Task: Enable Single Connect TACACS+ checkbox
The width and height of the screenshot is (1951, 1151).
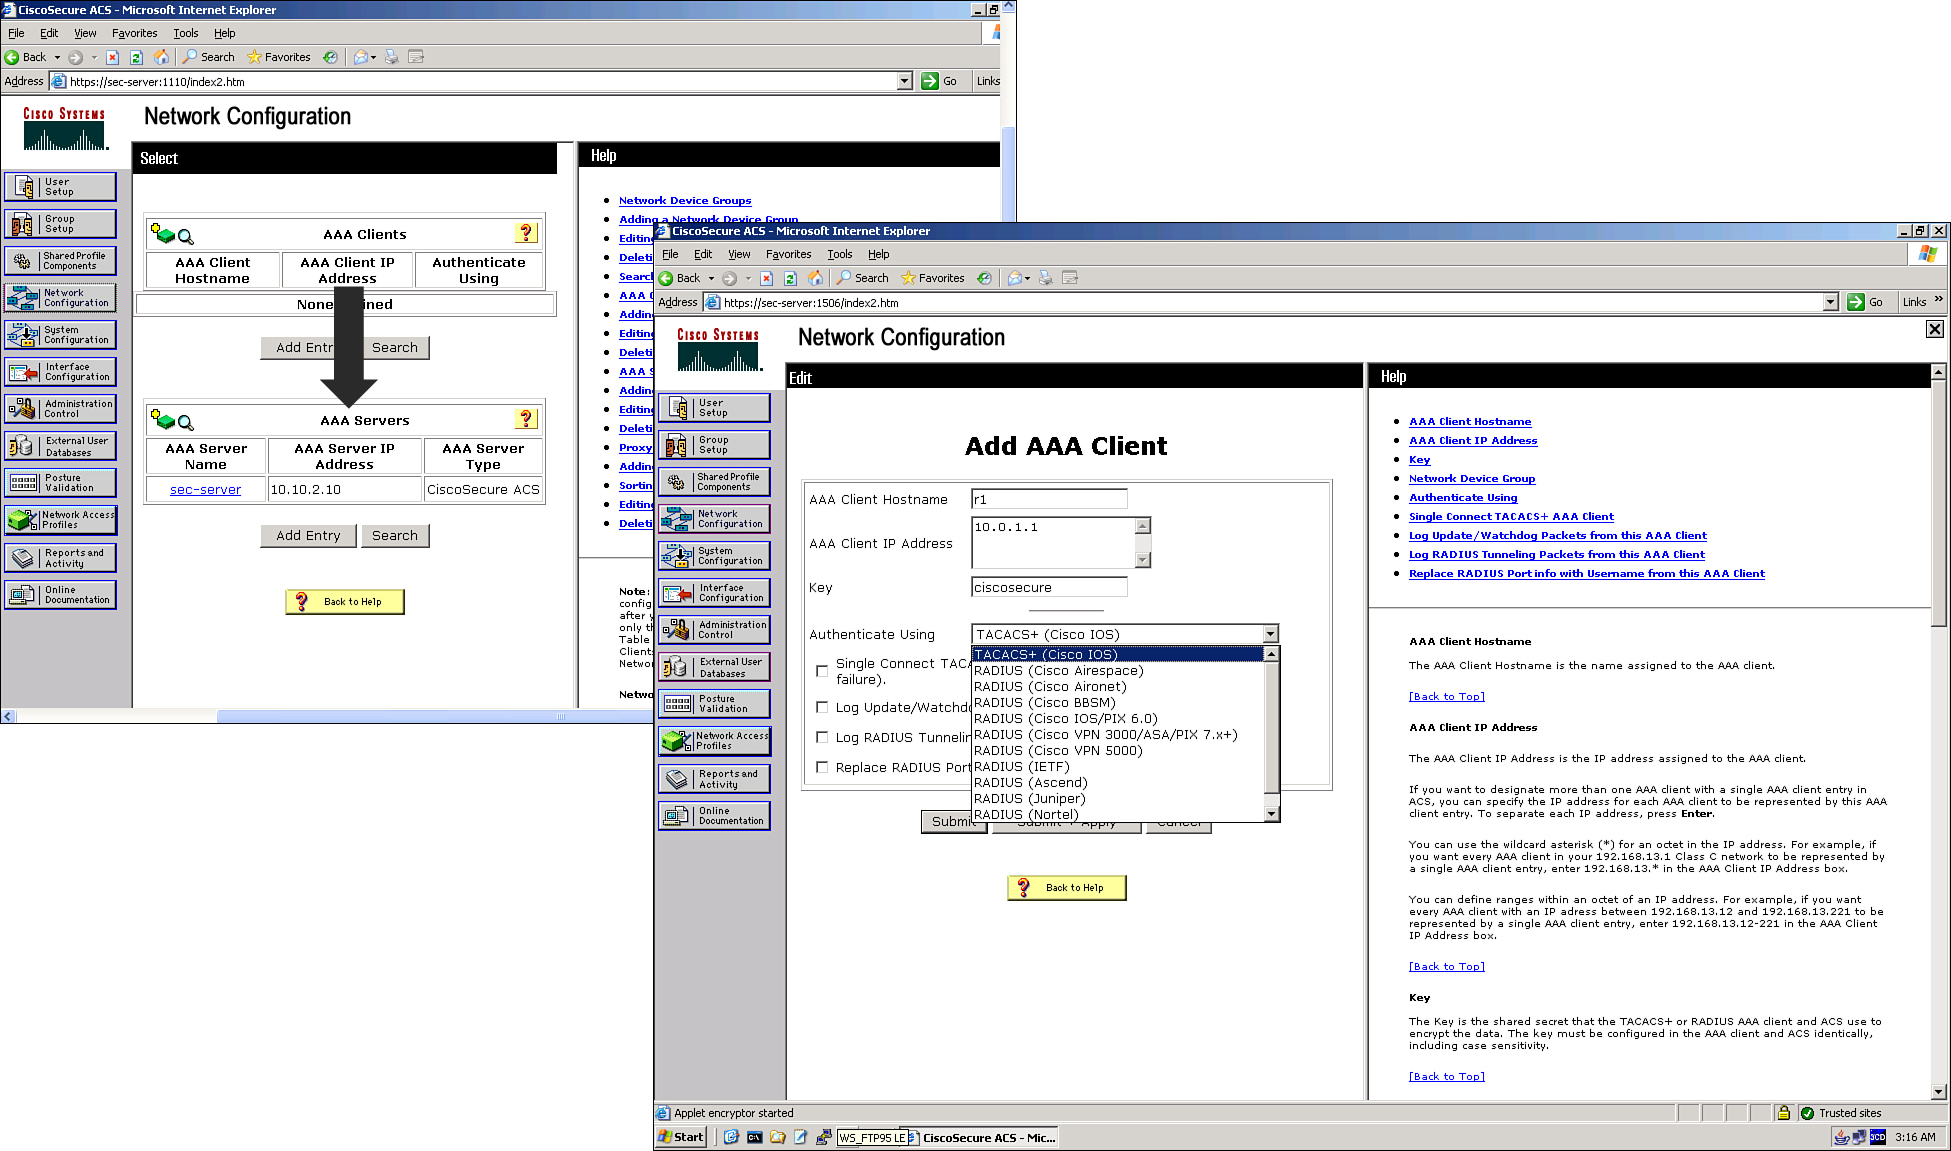Action: (x=822, y=671)
